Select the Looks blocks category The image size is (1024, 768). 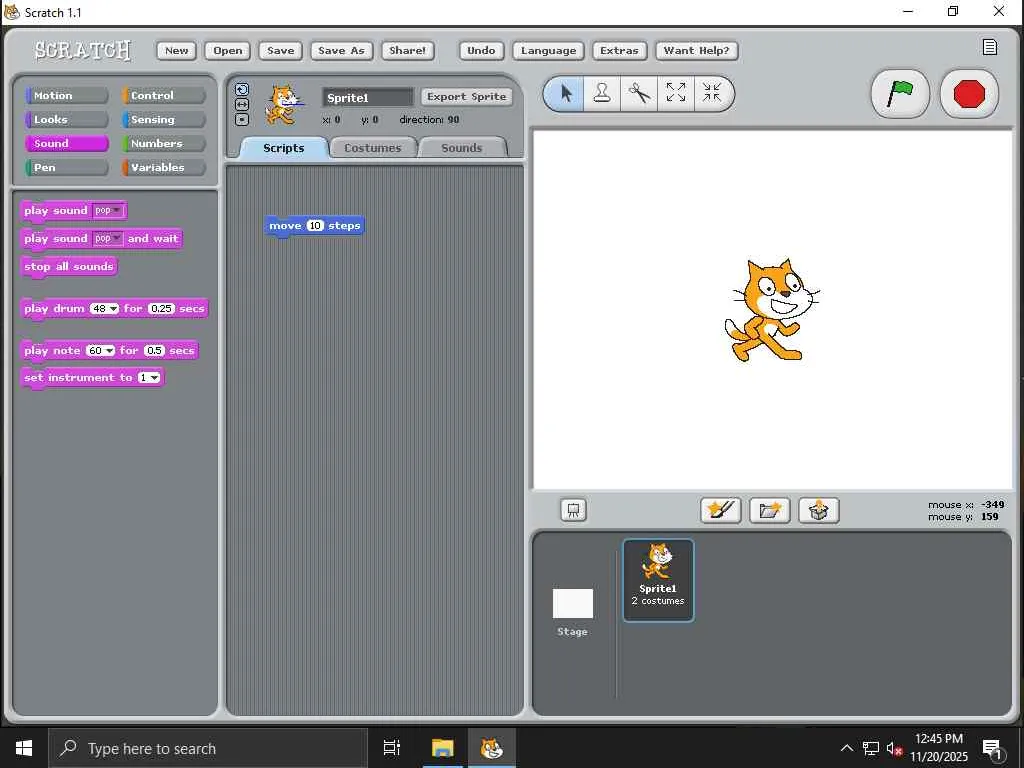coord(67,120)
